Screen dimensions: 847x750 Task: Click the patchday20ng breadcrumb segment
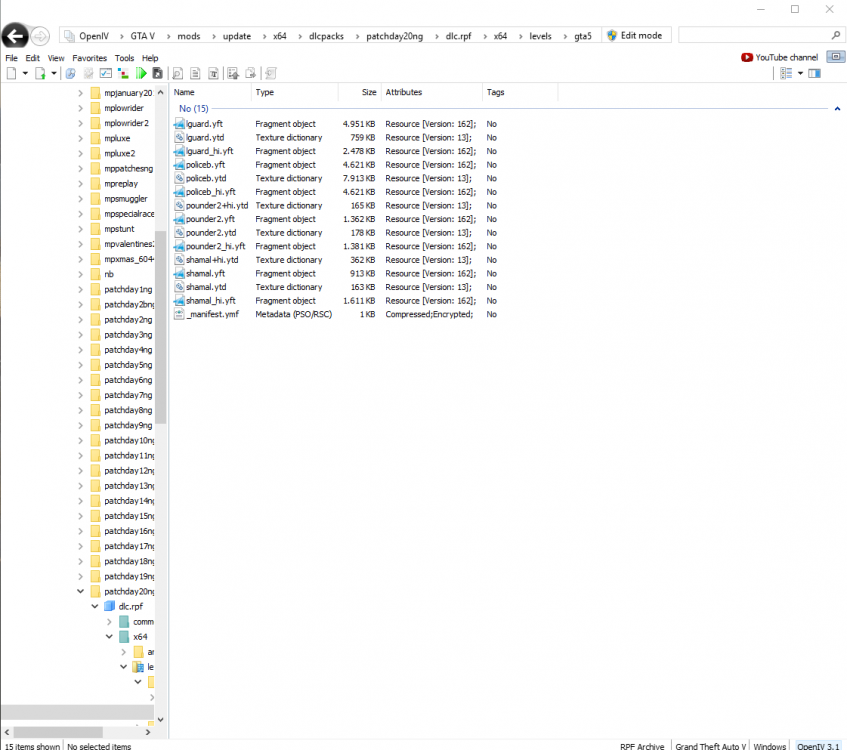395,36
